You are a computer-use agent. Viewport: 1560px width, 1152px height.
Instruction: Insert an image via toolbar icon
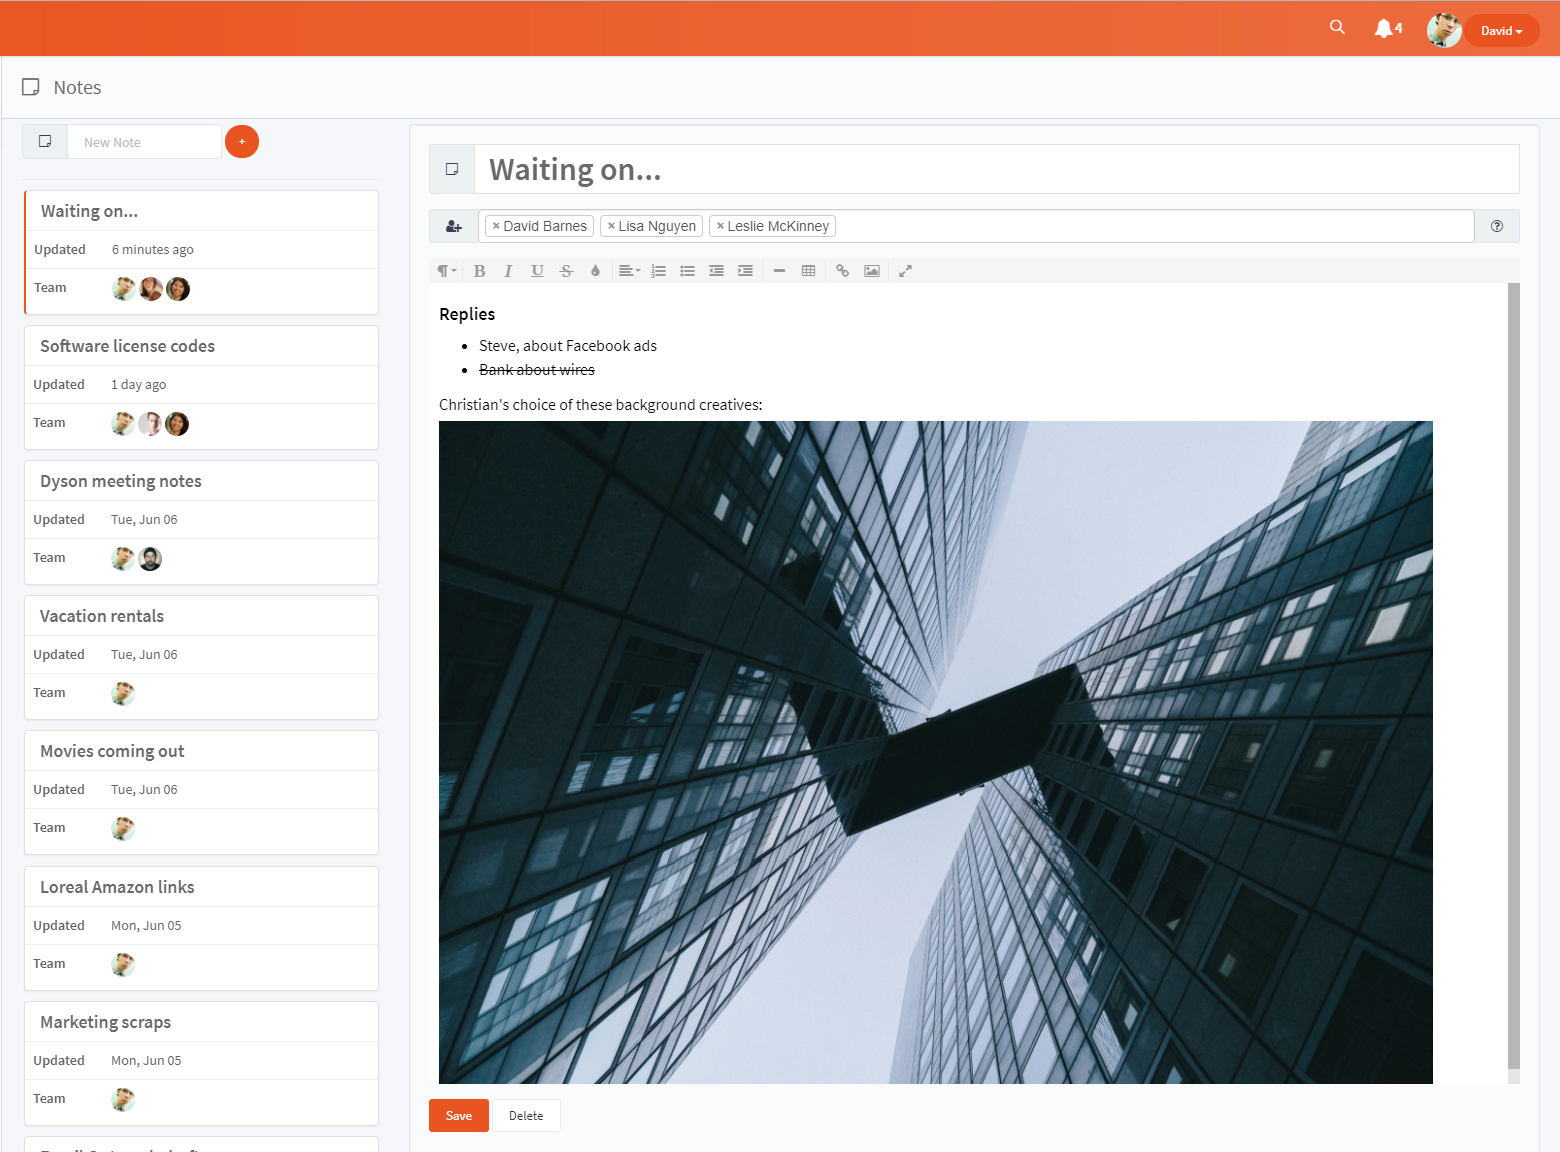[872, 271]
